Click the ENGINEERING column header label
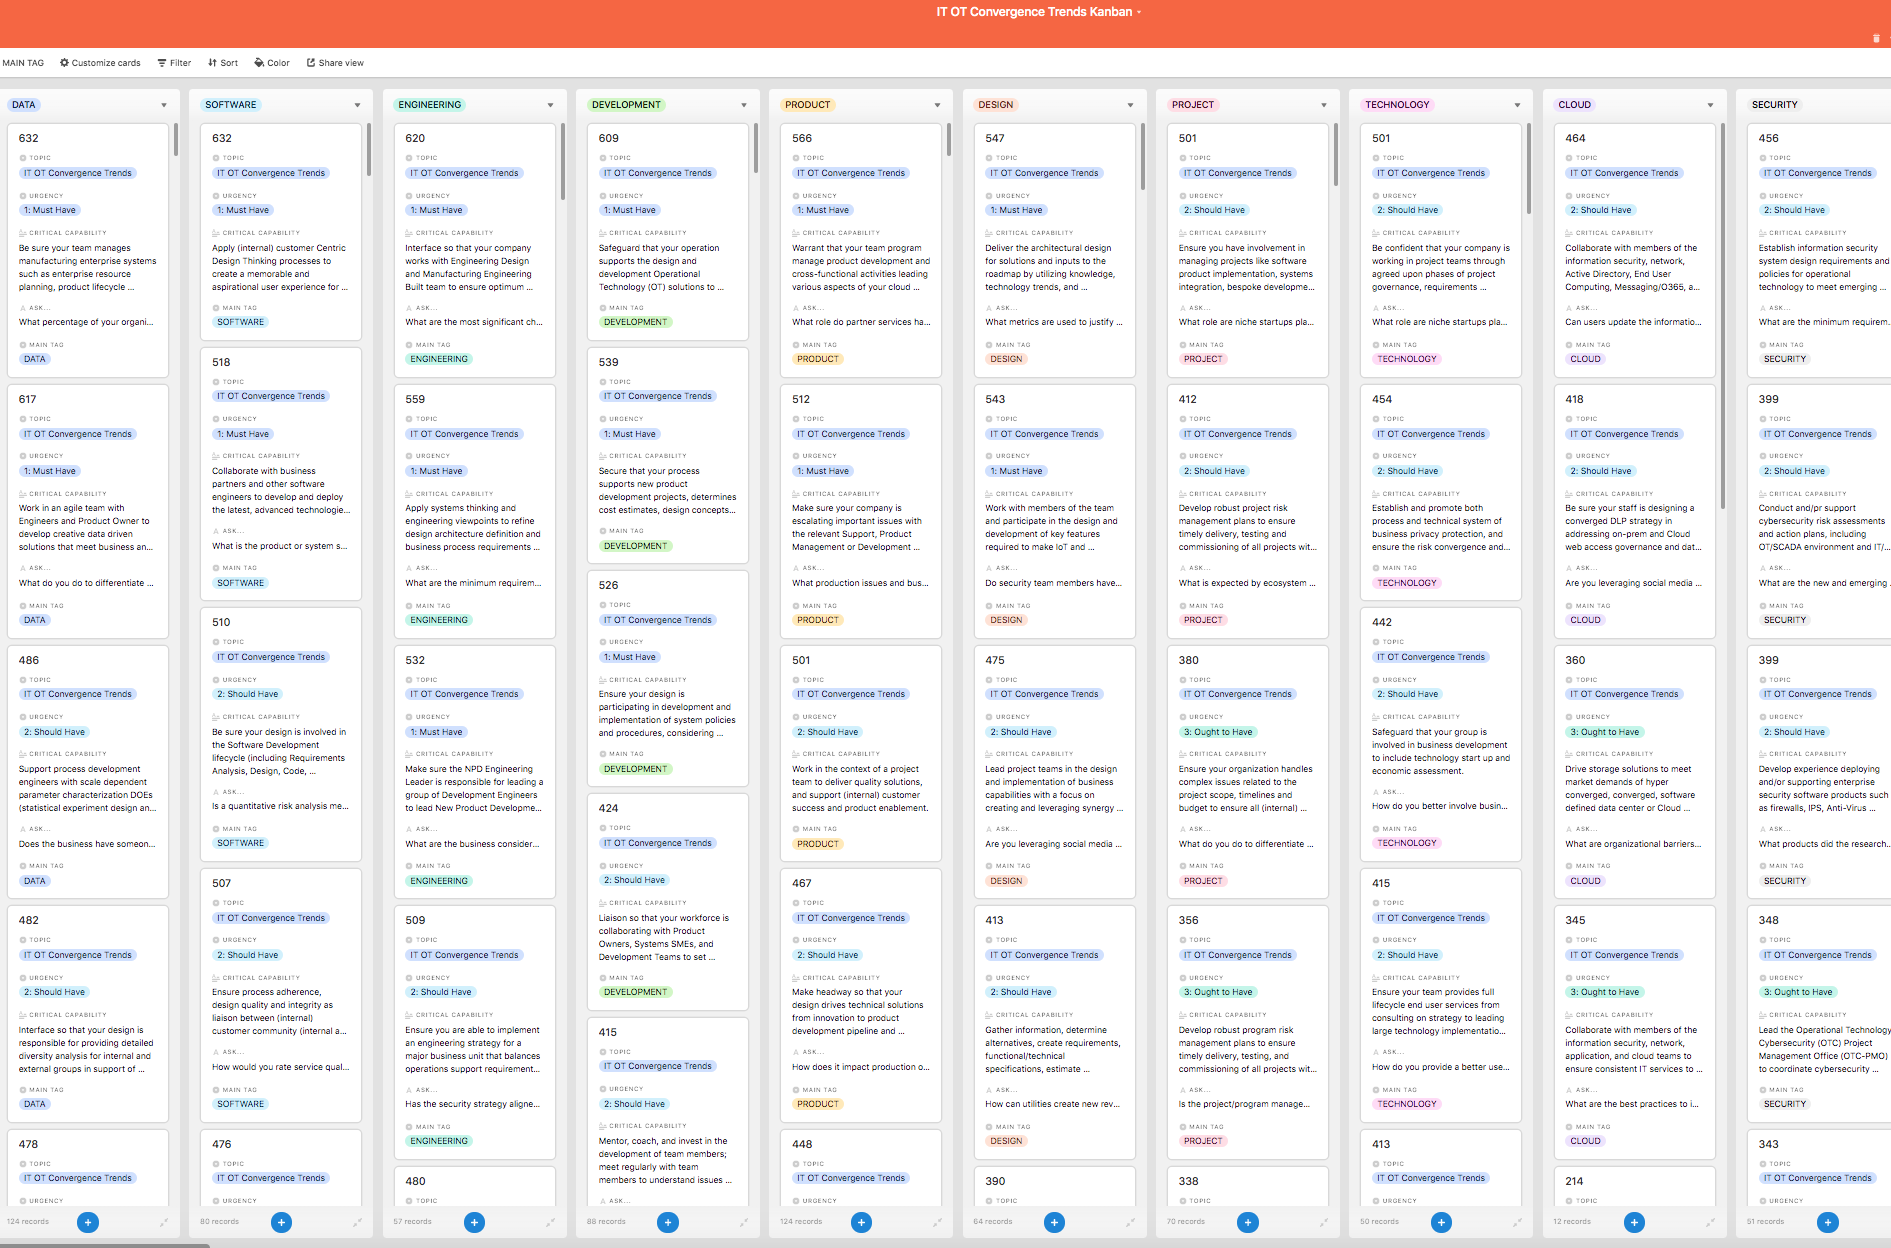The width and height of the screenshot is (1891, 1248). pyautogui.click(x=430, y=105)
